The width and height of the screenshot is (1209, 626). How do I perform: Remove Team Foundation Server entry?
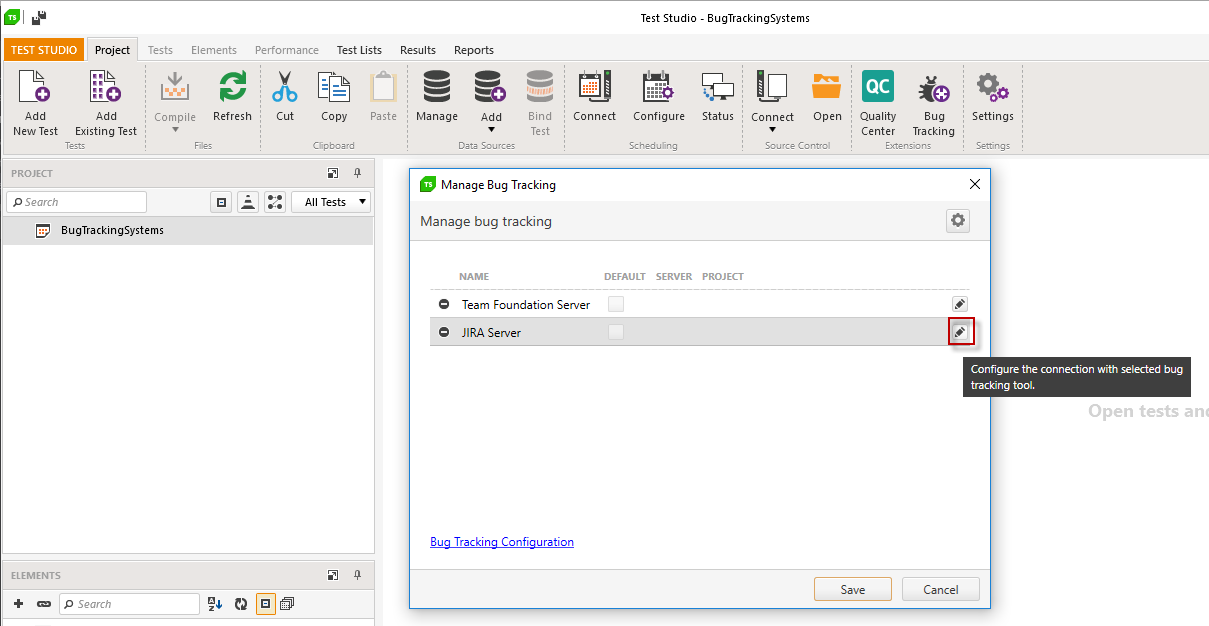click(444, 304)
